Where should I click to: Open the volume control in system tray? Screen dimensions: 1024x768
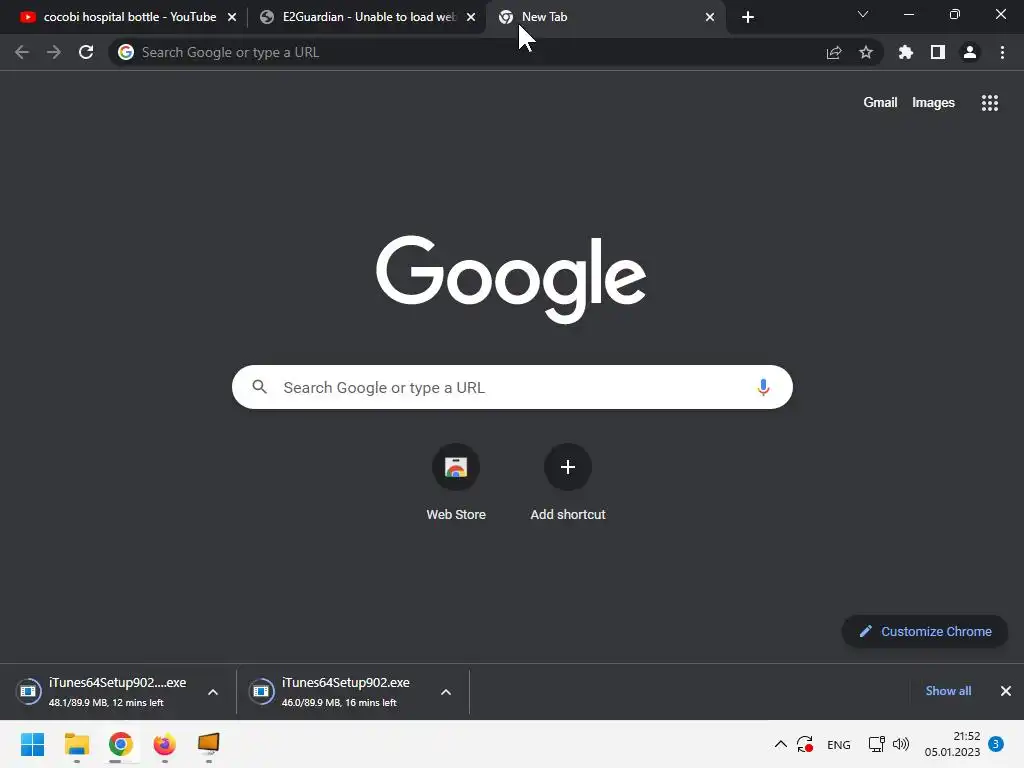(x=901, y=744)
